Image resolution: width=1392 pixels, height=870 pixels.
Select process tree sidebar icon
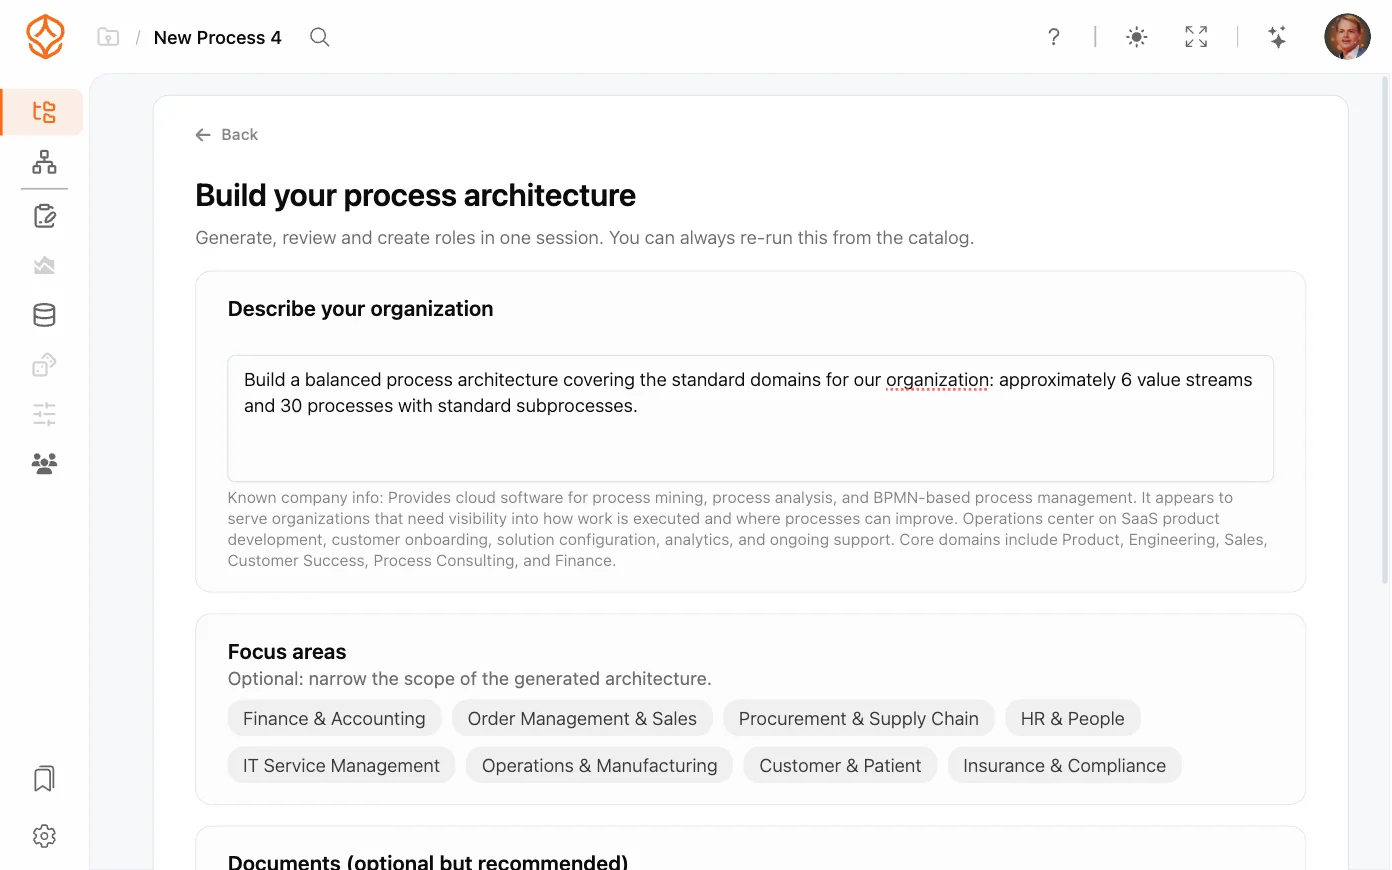[x=44, y=112]
